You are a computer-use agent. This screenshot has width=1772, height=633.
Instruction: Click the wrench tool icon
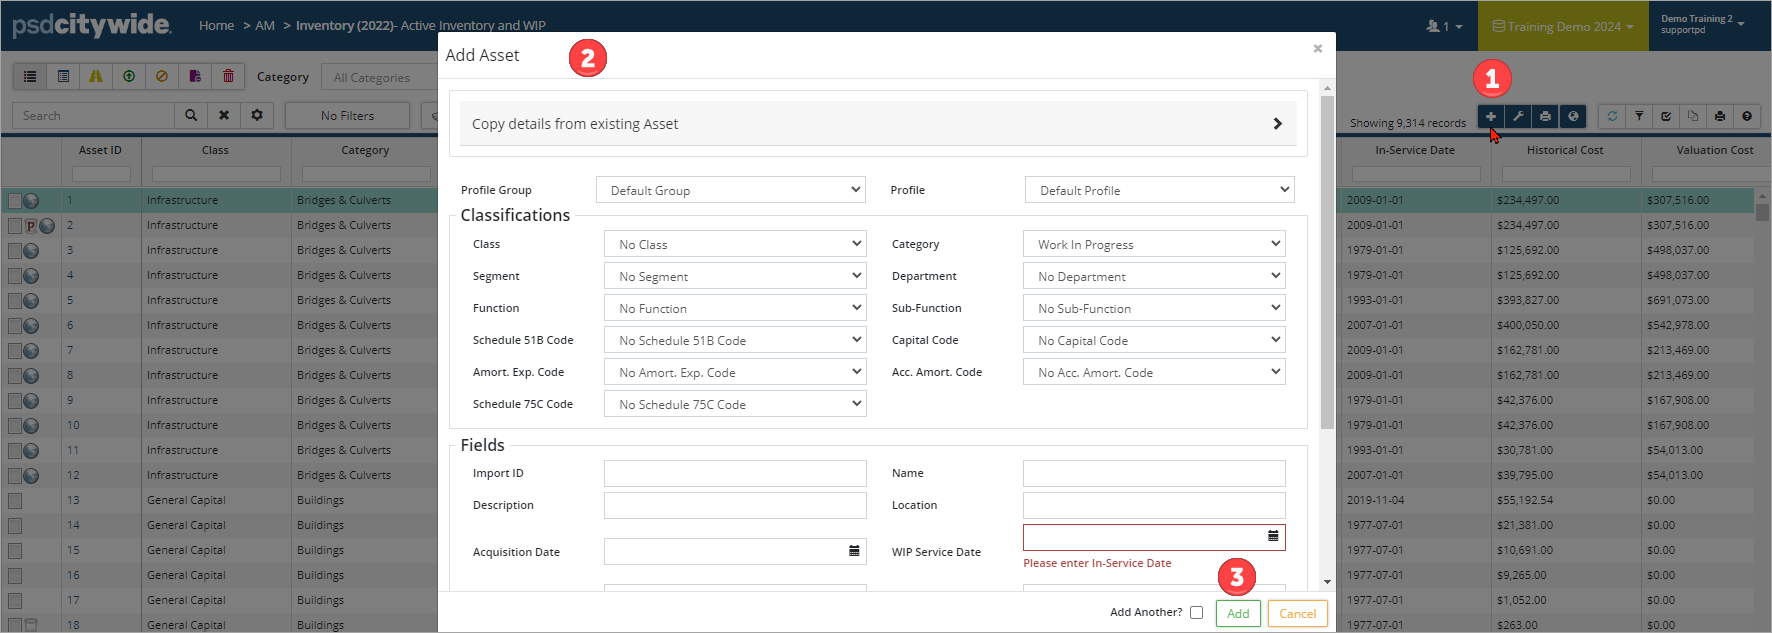[1518, 116]
